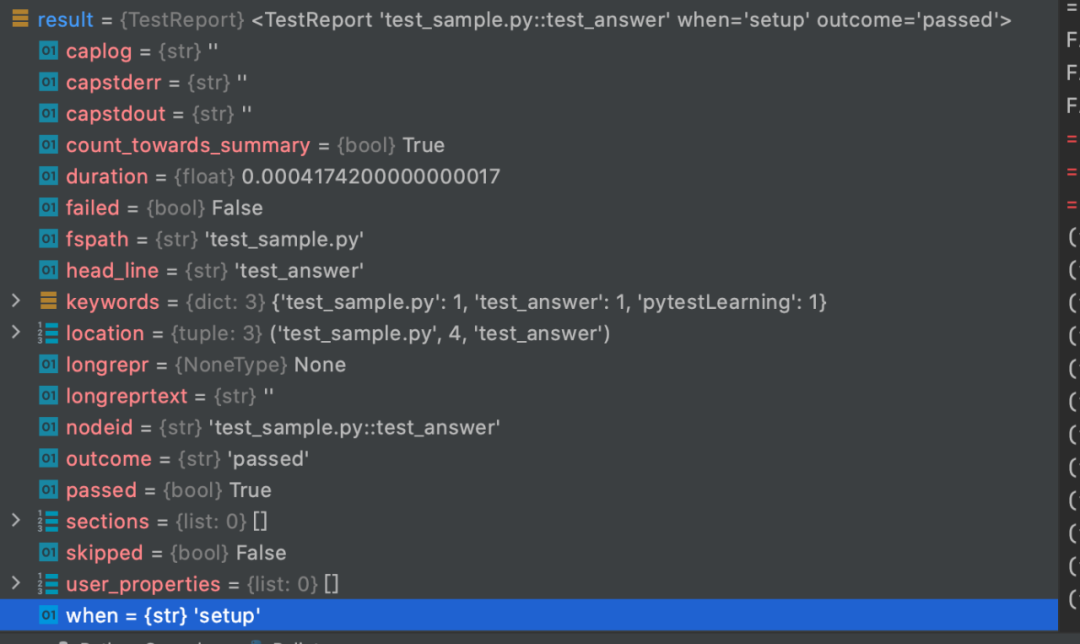Click the user_properties list icon
This screenshot has width=1080, height=644.
pyautogui.click(x=48, y=584)
